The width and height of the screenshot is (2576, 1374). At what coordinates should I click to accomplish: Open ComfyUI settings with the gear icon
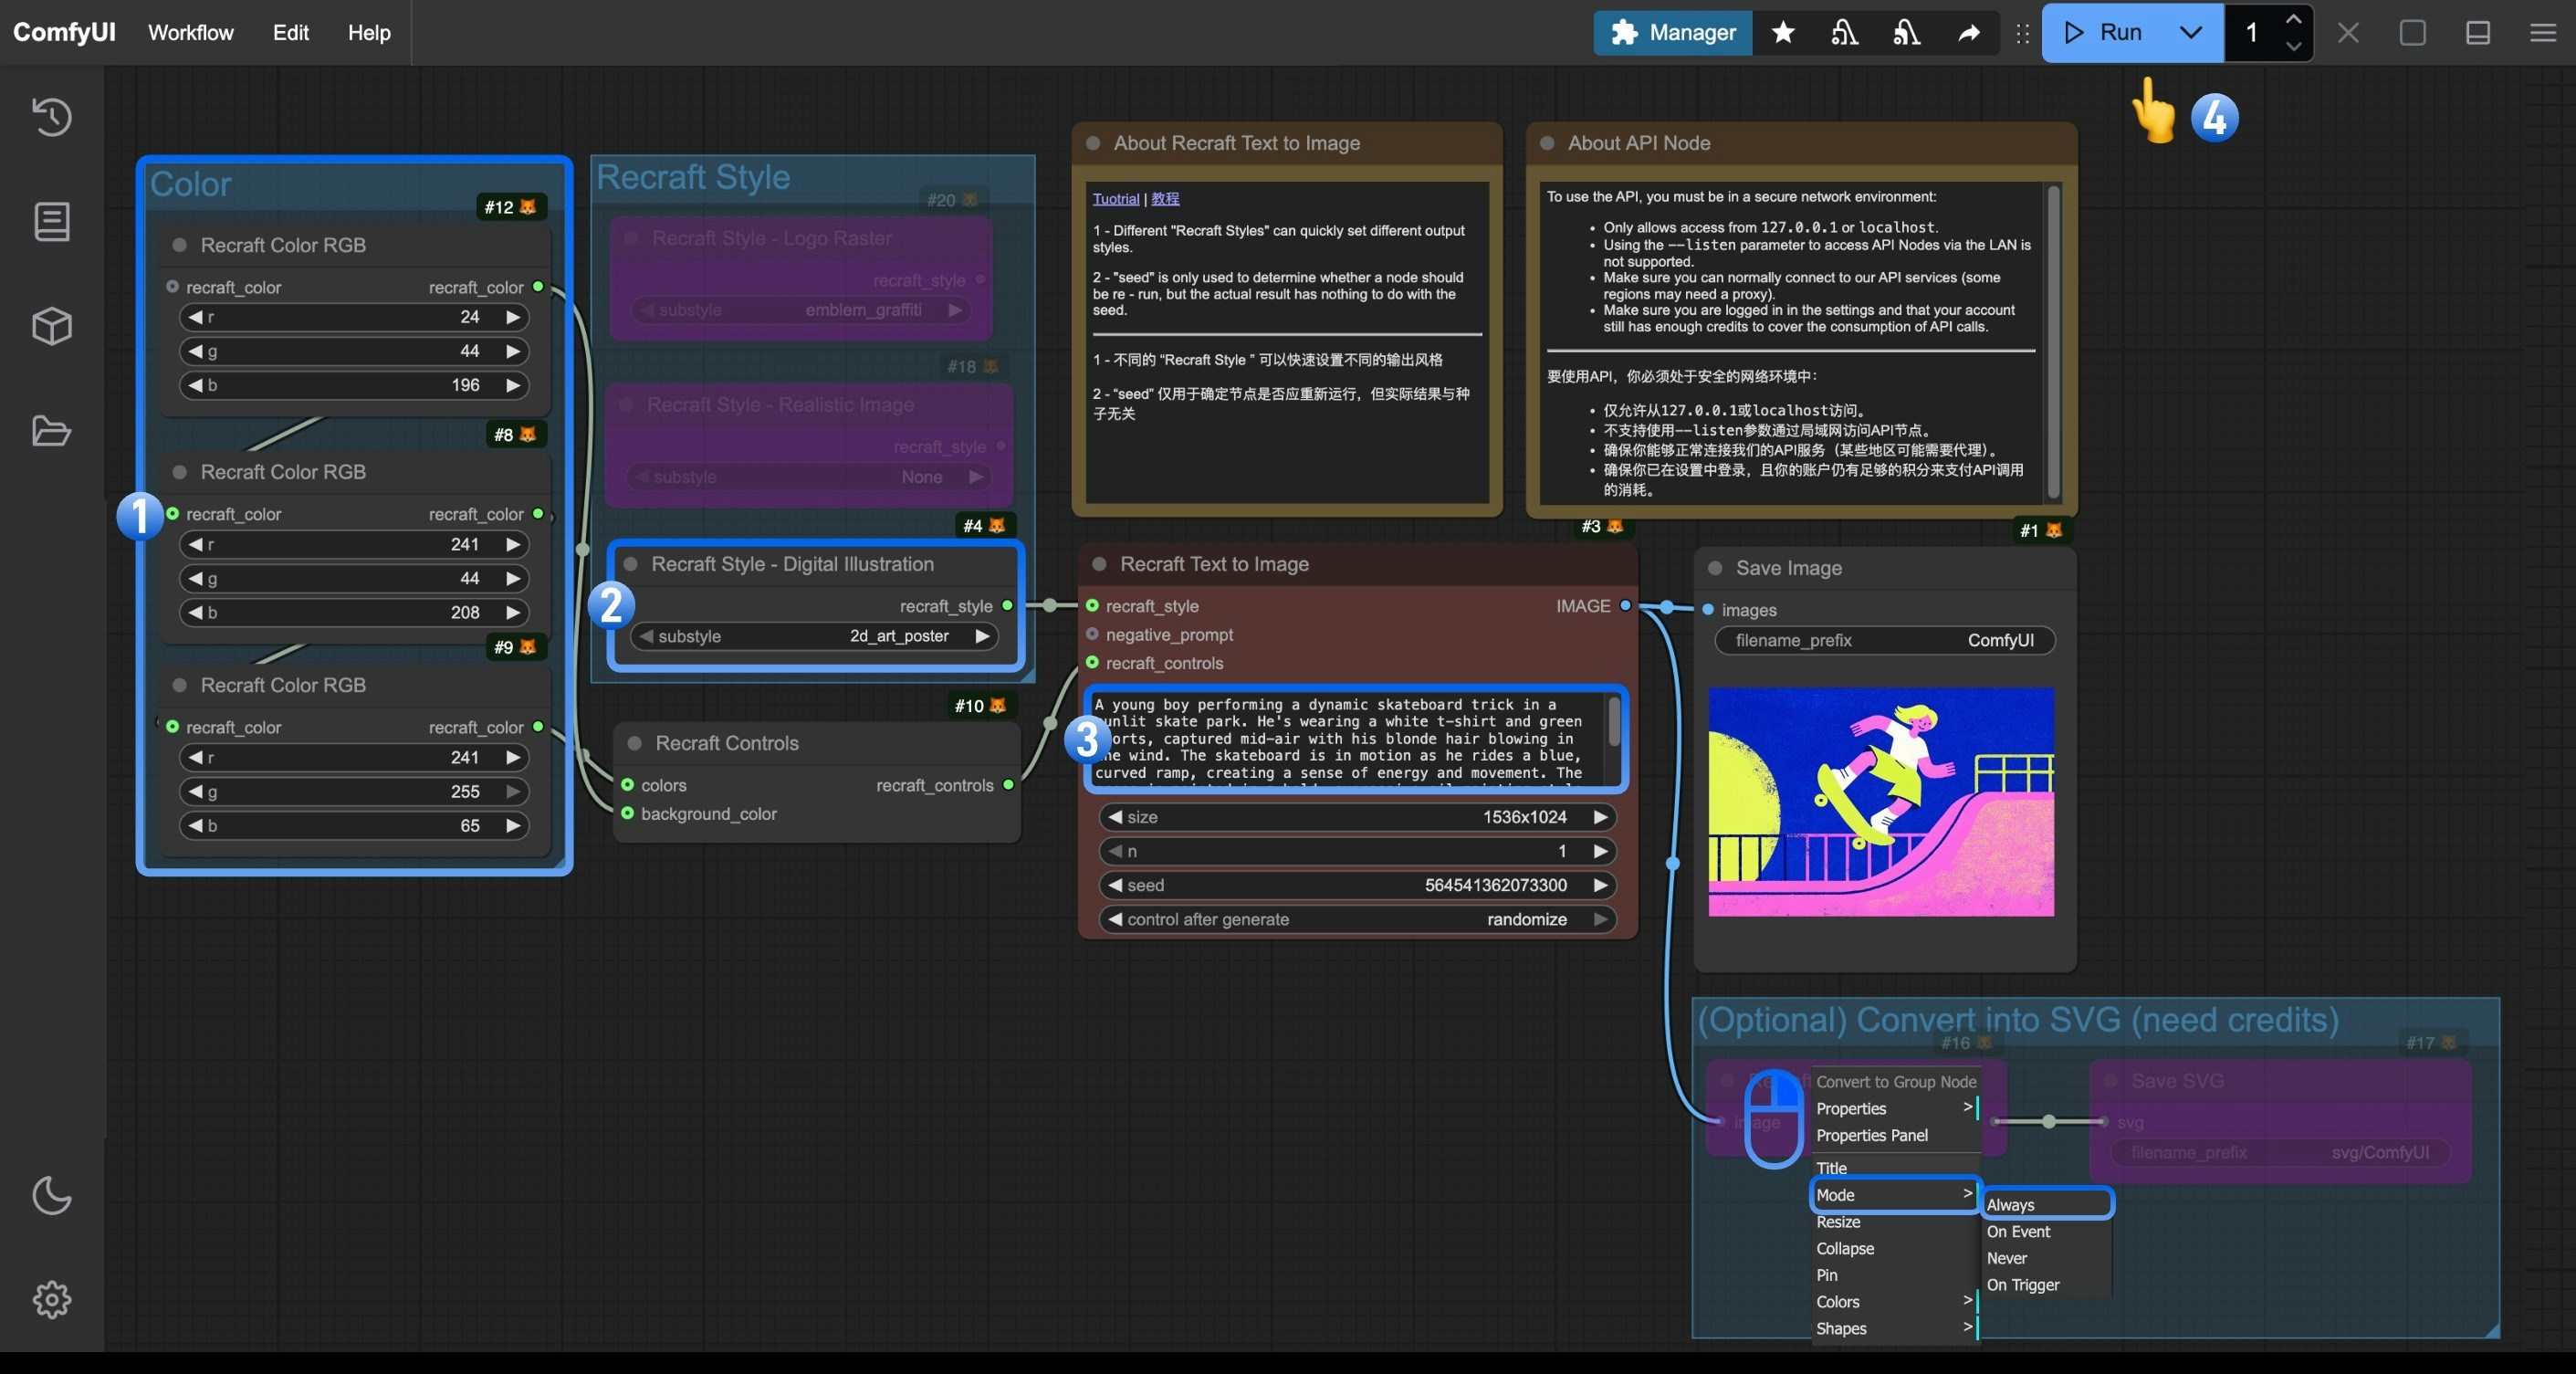51,1299
